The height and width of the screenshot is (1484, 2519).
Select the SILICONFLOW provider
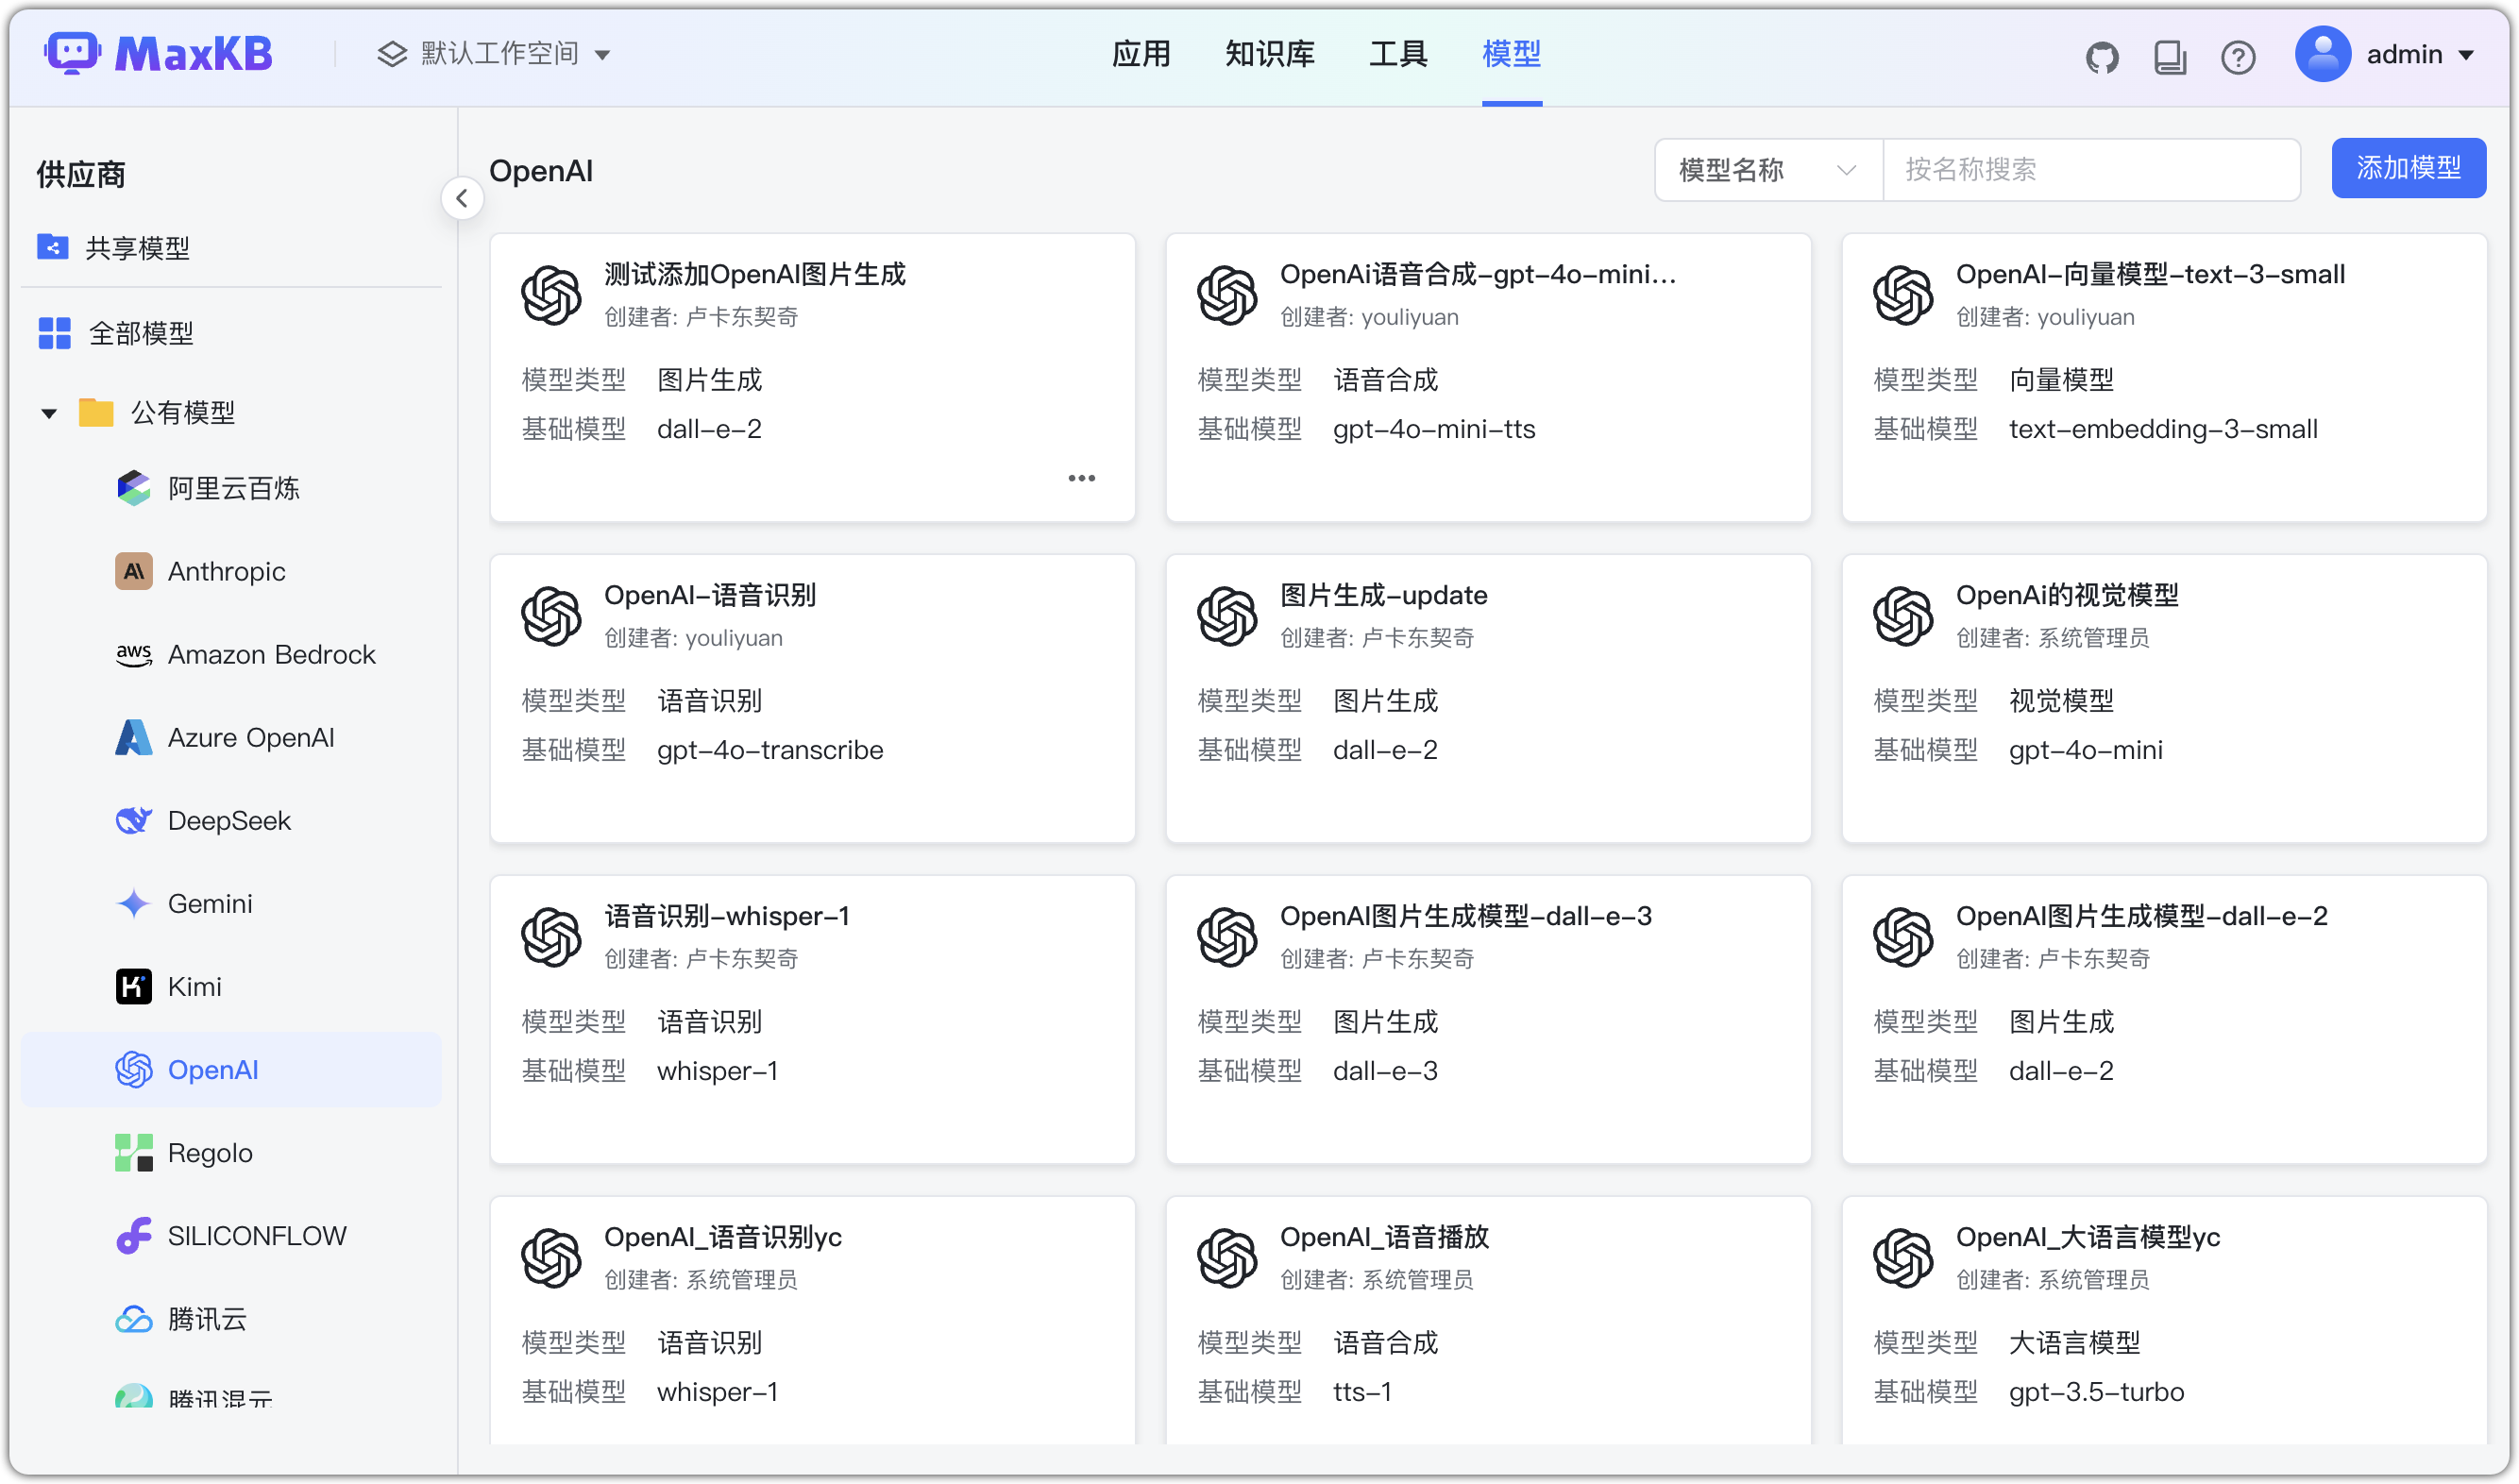pyautogui.click(x=231, y=1235)
